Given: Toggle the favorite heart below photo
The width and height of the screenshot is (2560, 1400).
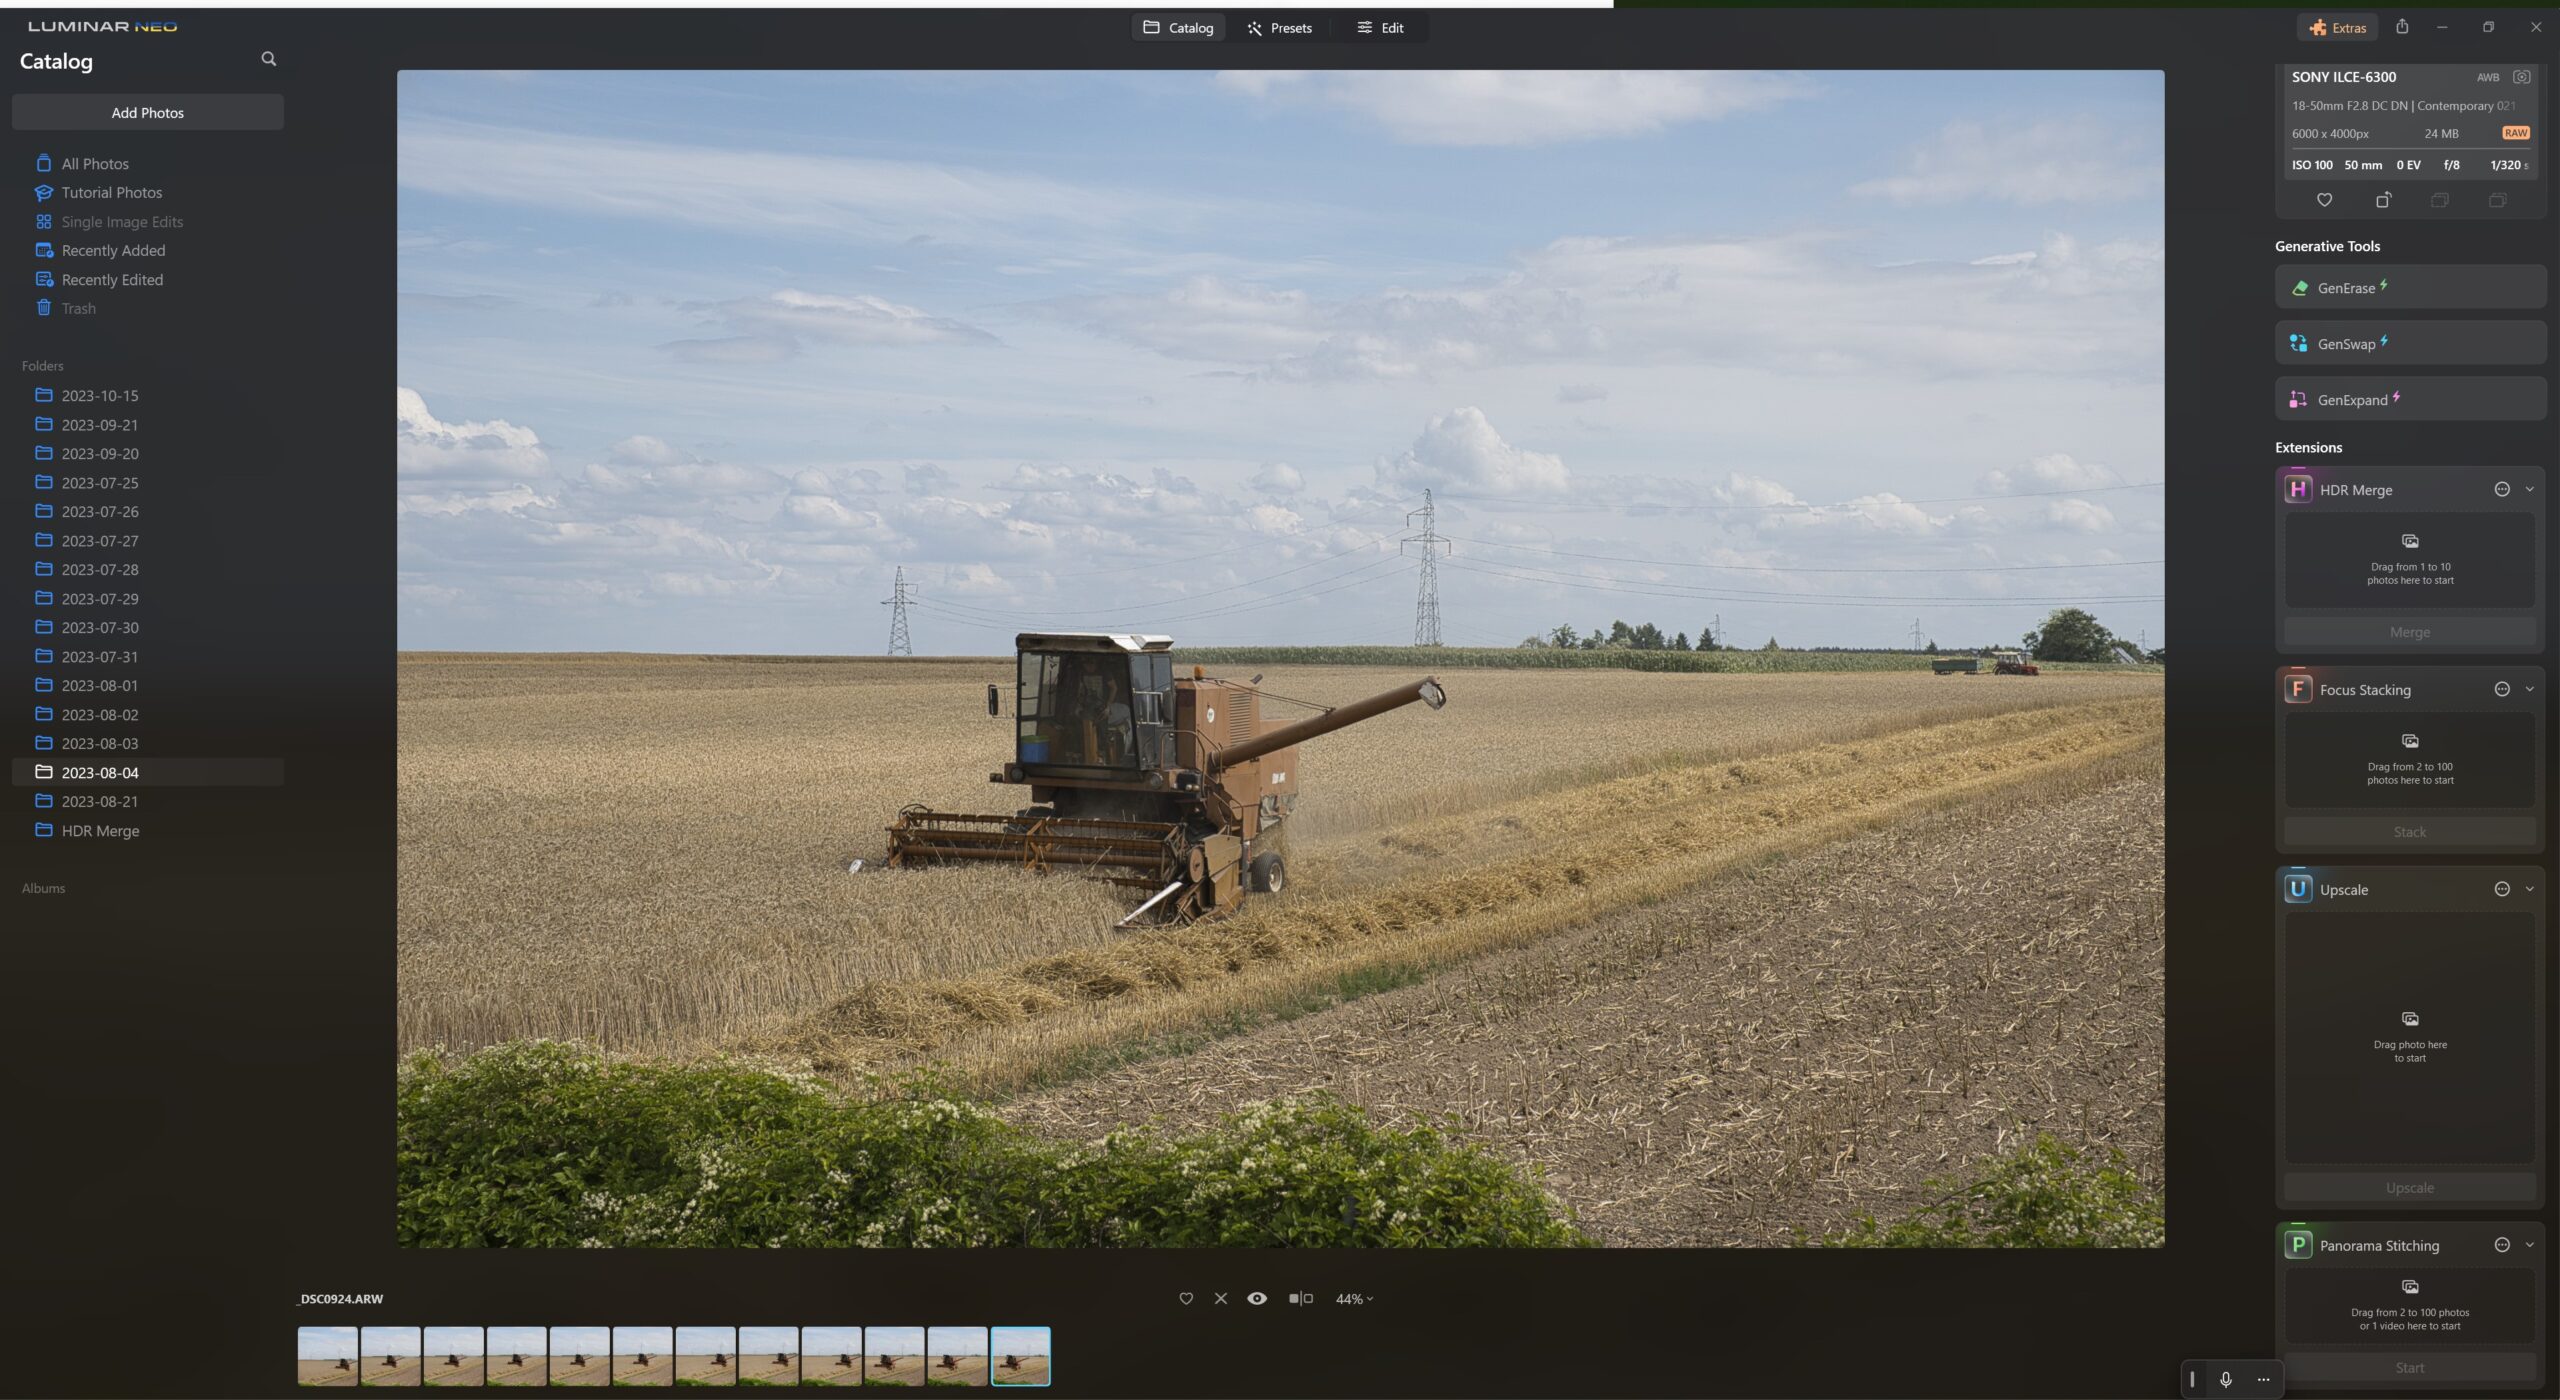Looking at the screenshot, I should point(1186,1298).
